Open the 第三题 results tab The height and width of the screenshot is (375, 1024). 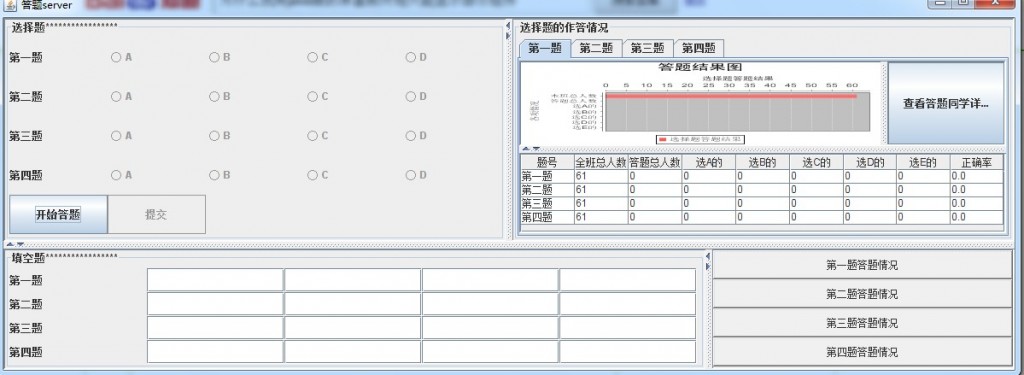tap(647, 48)
